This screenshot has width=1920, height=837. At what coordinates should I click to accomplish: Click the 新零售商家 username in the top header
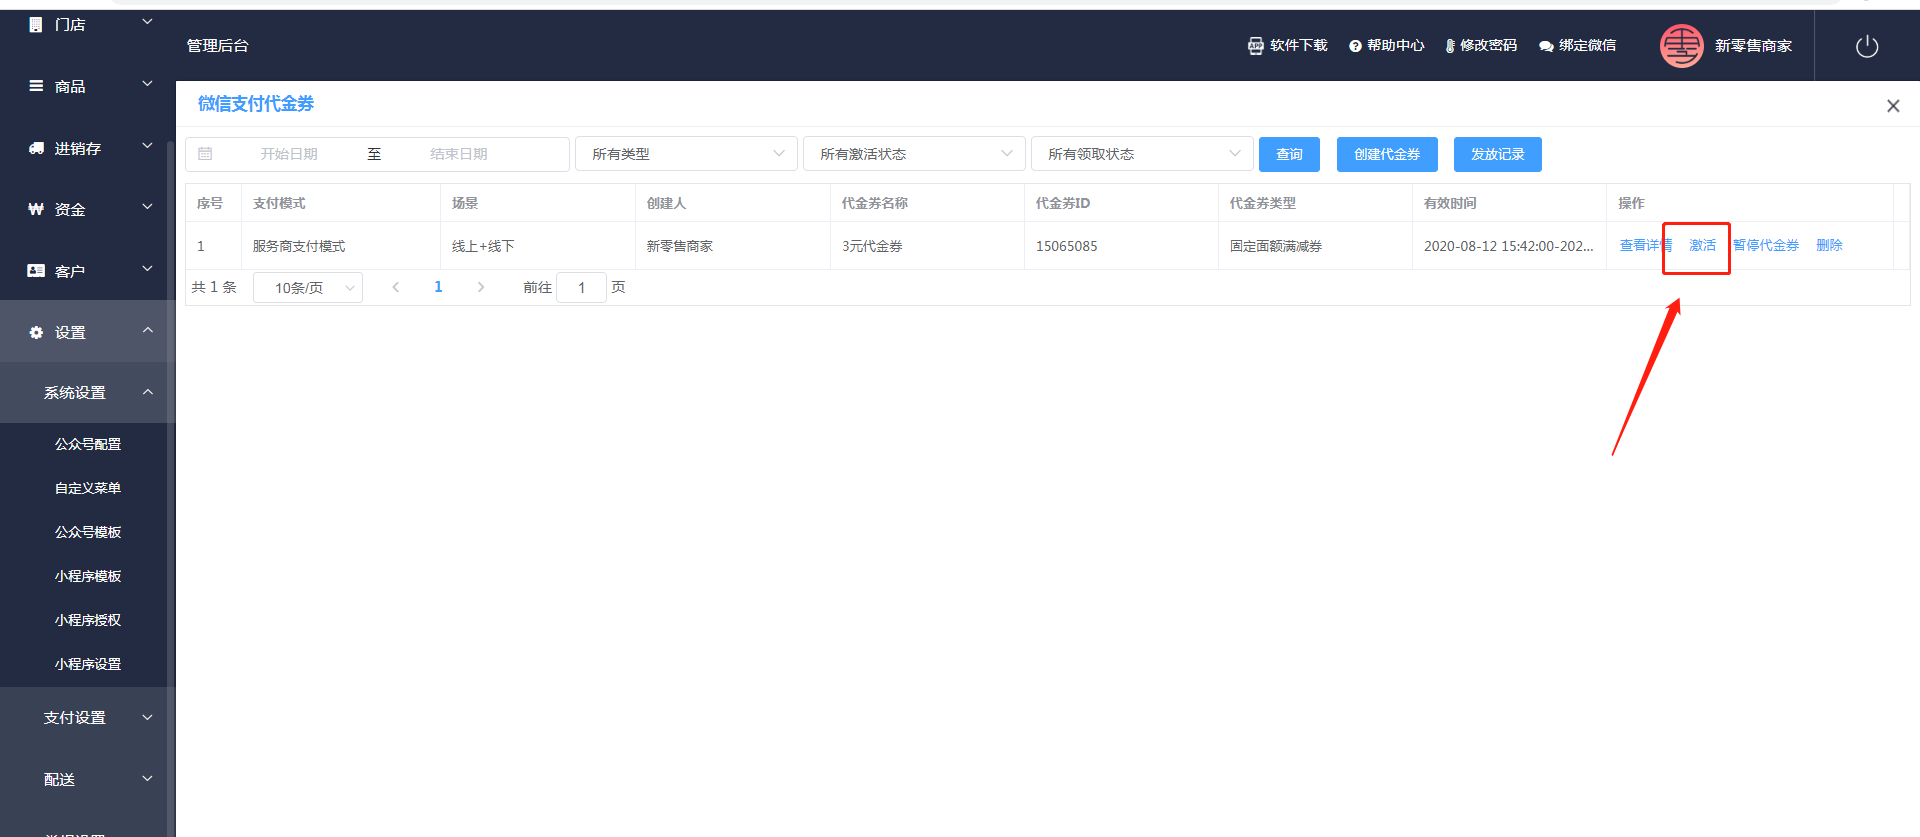click(x=1753, y=46)
